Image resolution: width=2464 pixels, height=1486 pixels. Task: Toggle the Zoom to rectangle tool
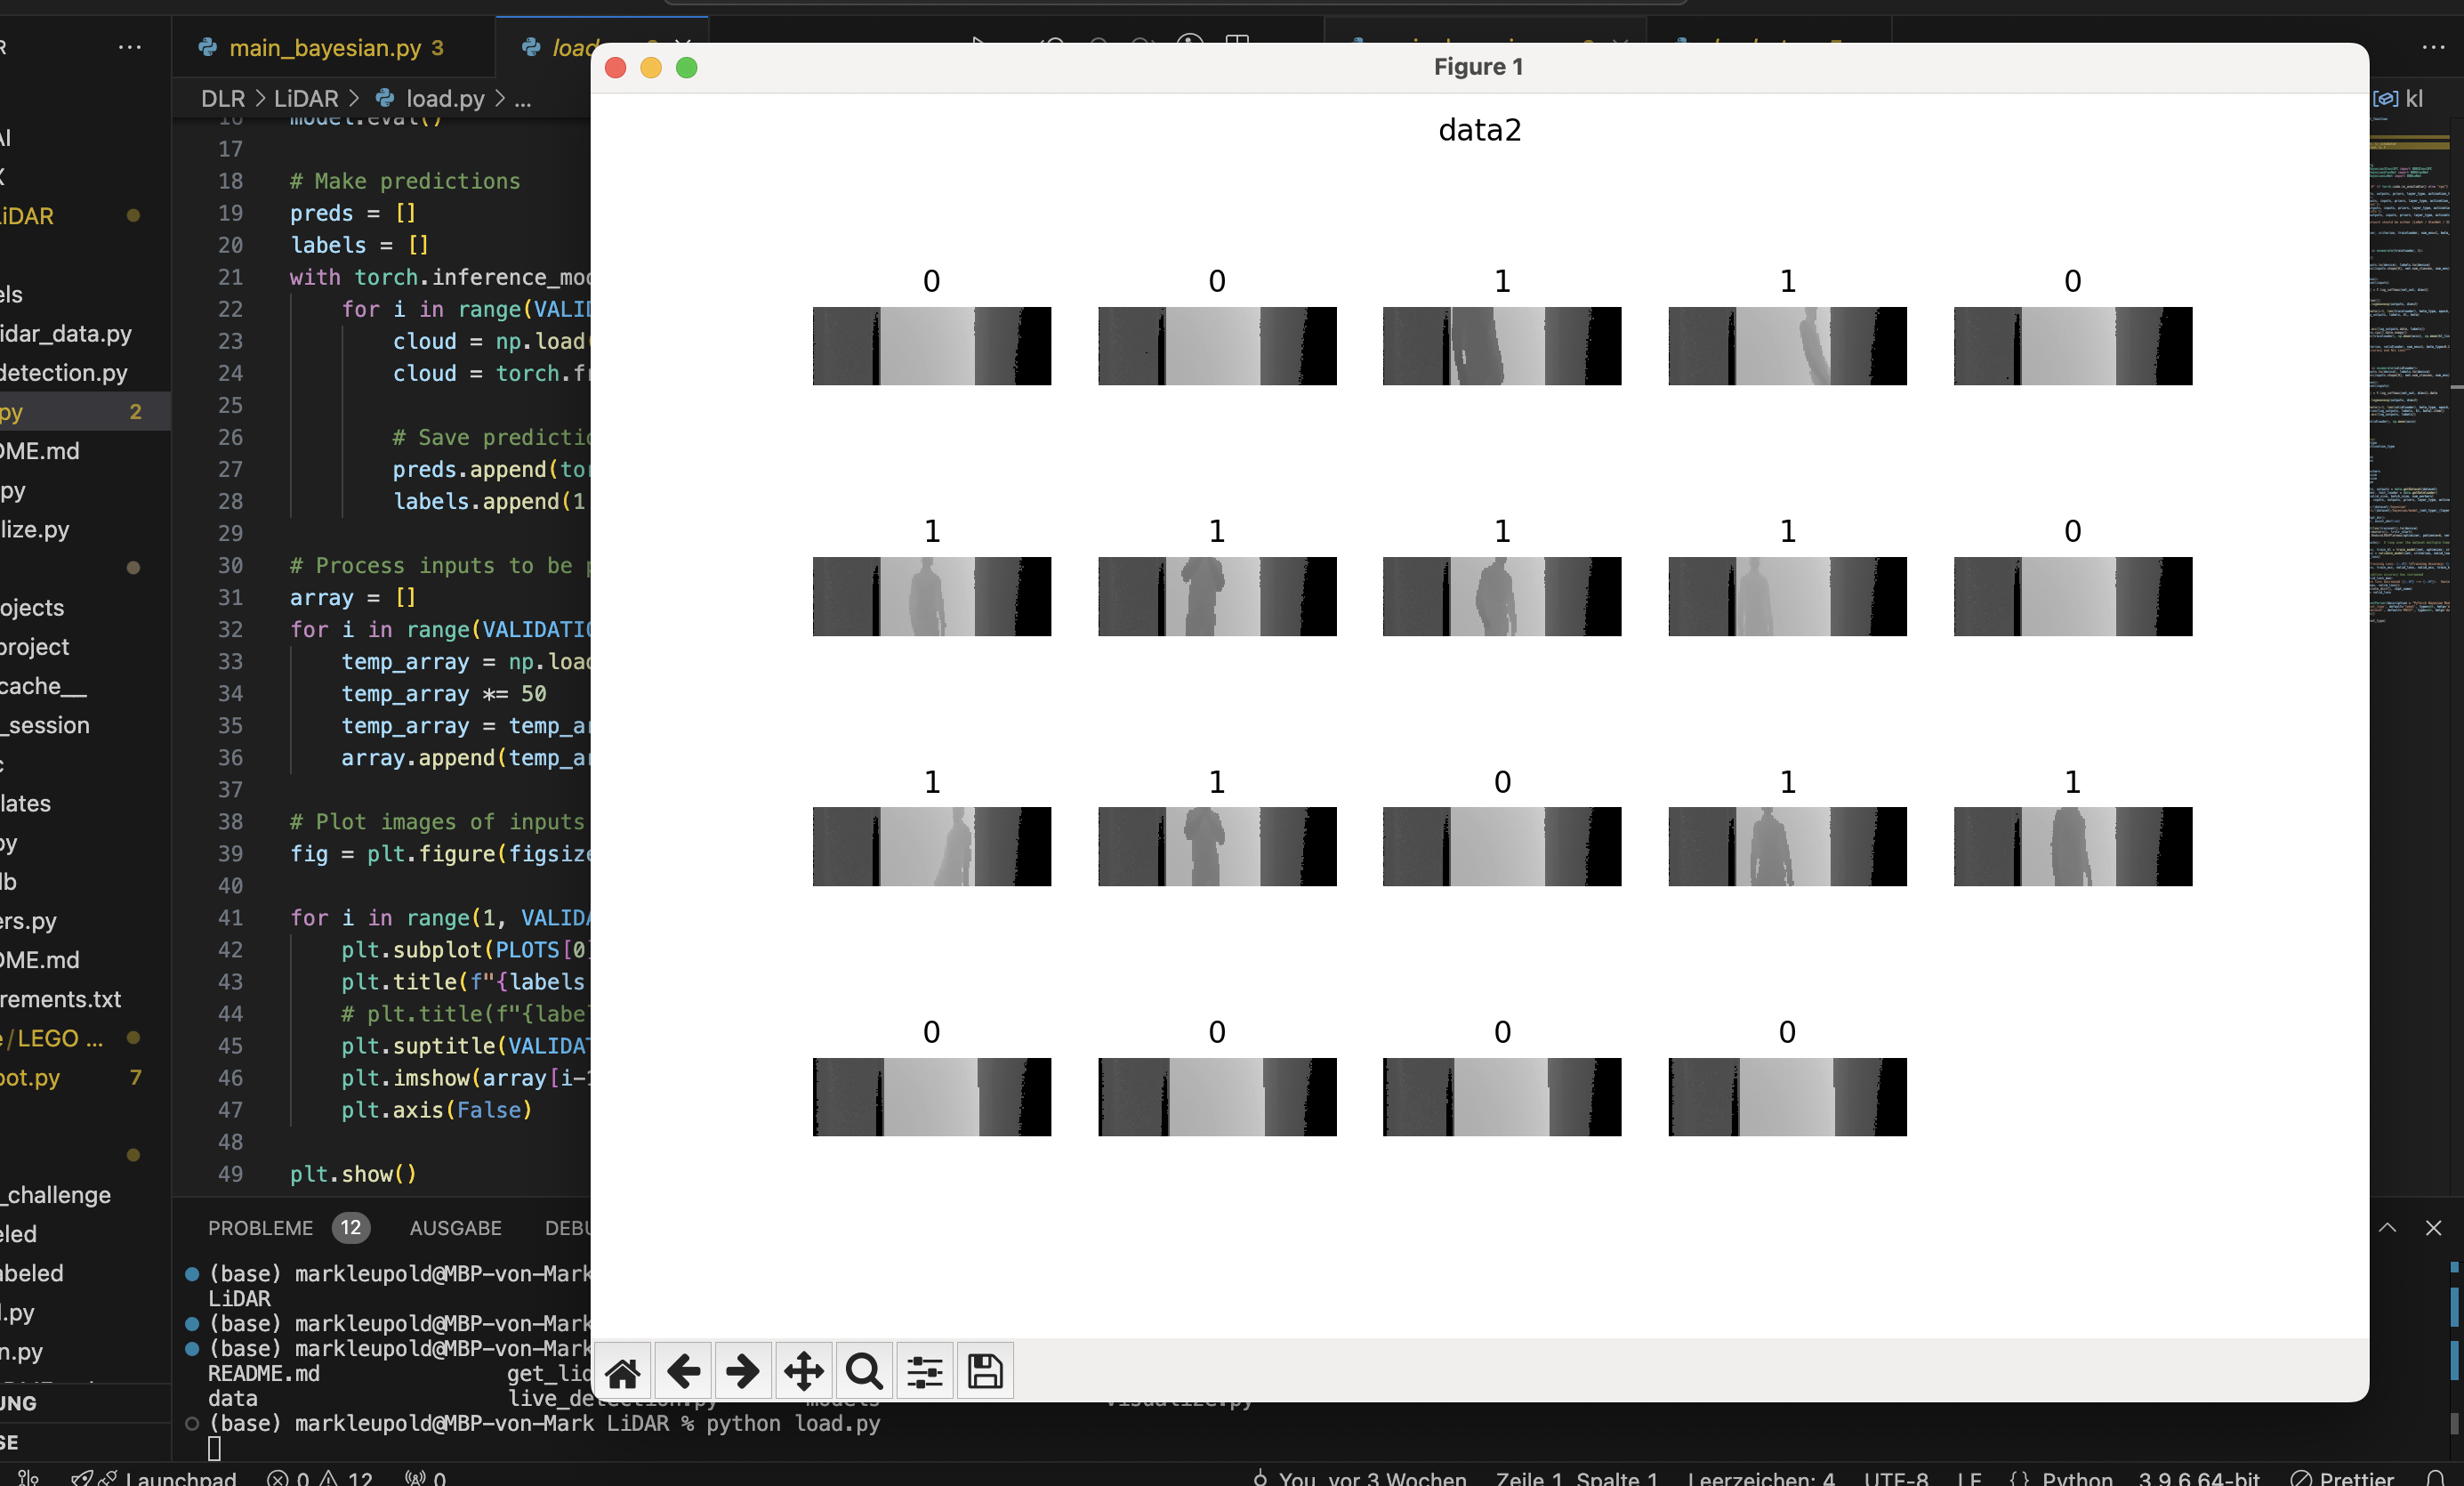point(864,1371)
